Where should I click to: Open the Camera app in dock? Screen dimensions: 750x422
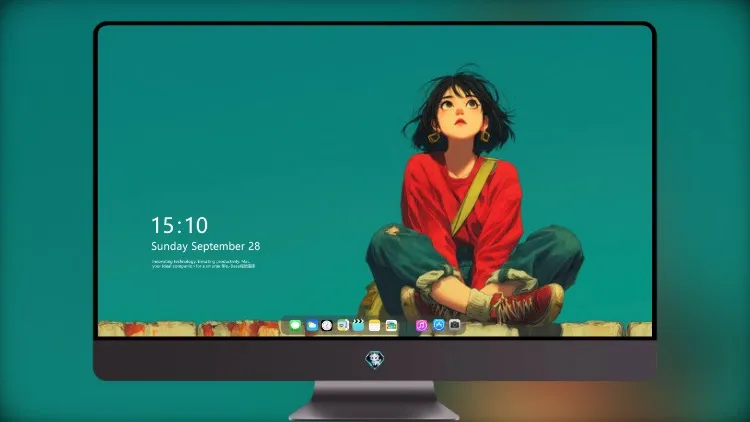[454, 325]
